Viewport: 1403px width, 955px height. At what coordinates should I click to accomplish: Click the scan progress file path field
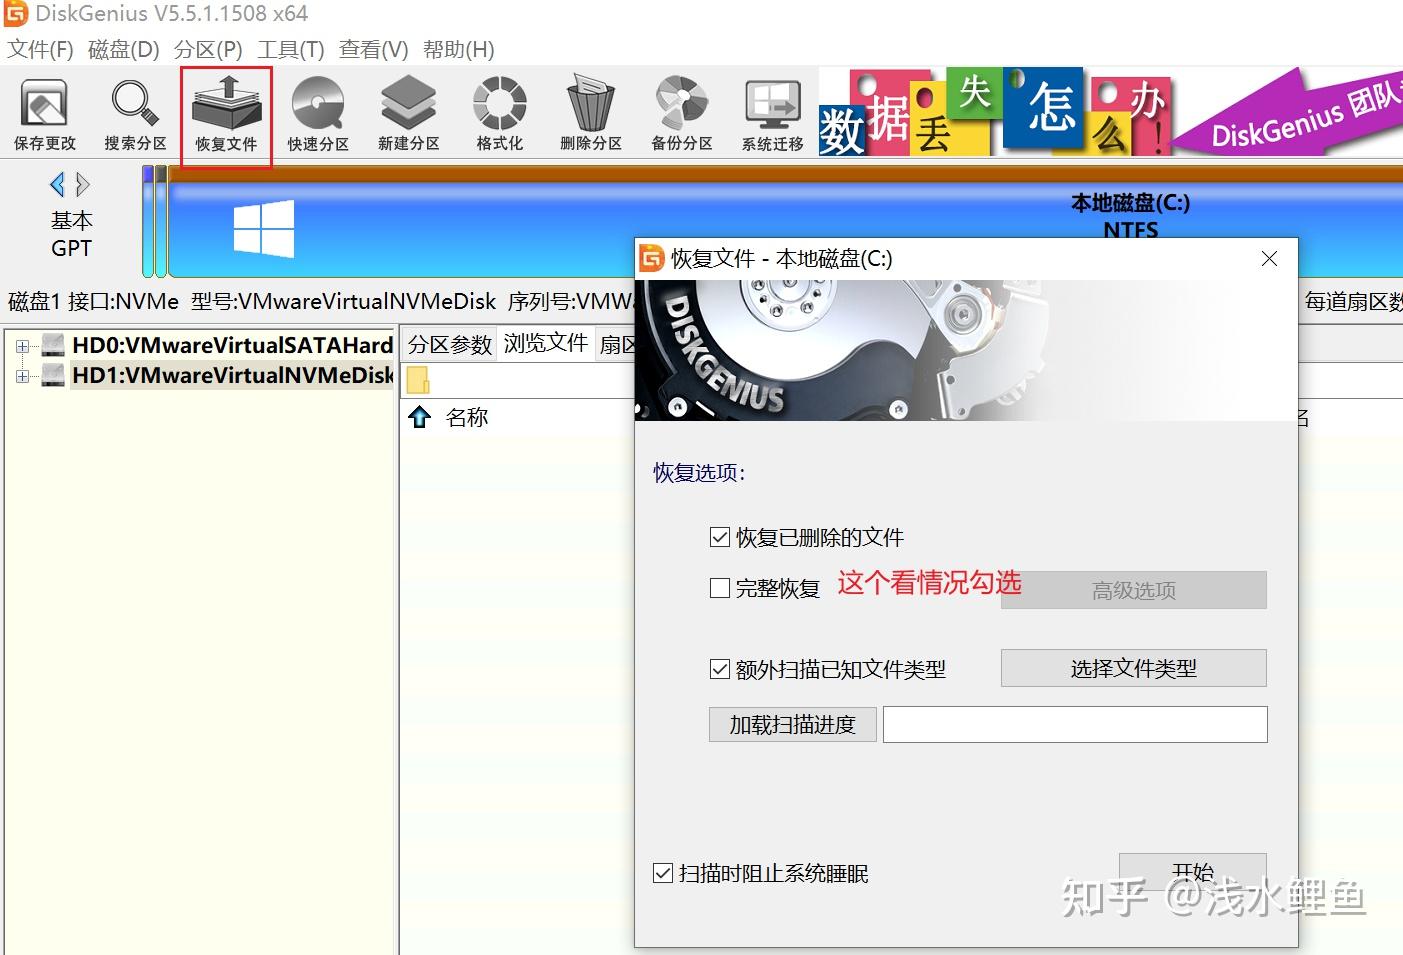1075,724
